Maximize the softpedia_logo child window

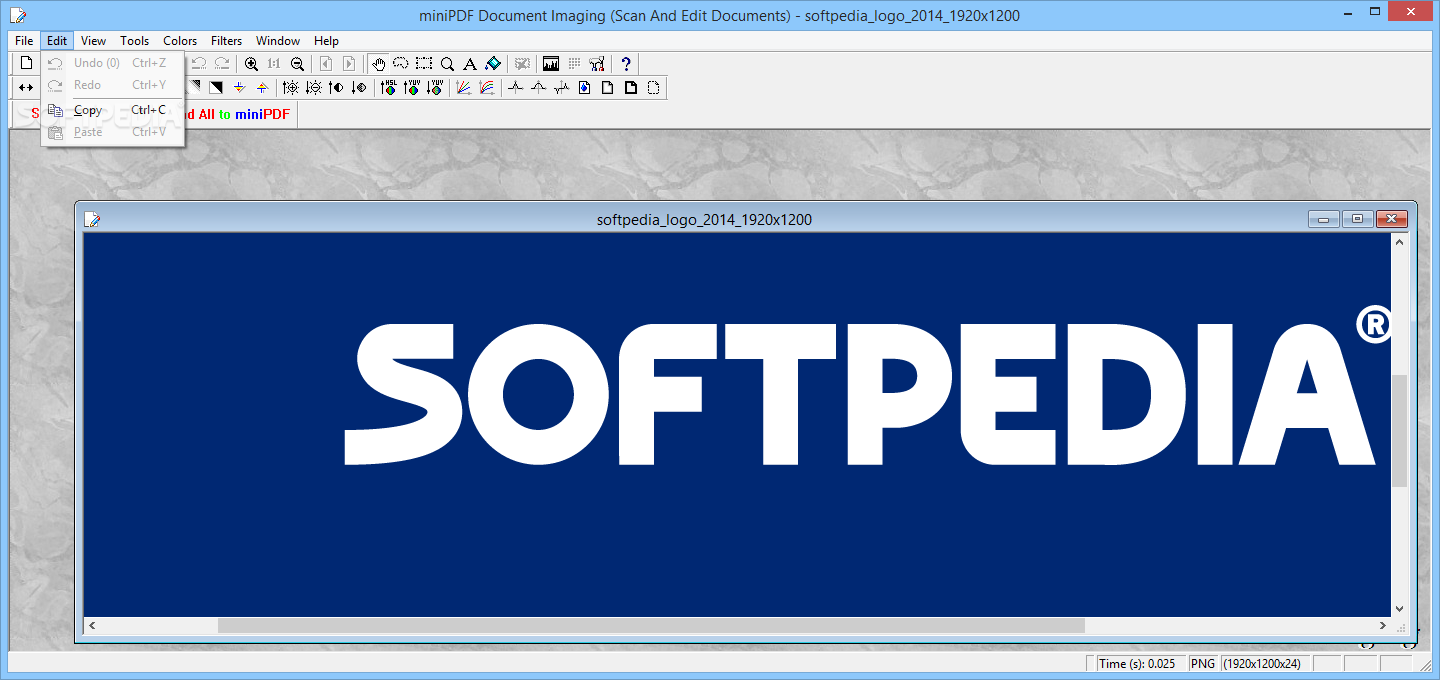[x=1357, y=219]
